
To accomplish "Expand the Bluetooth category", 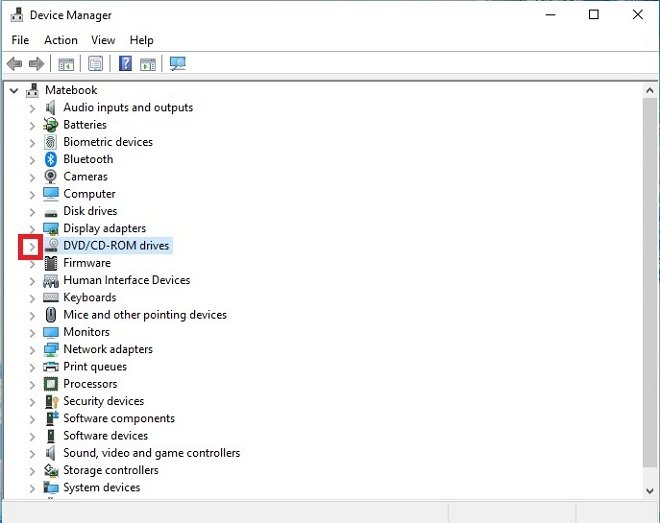I will click(x=32, y=160).
